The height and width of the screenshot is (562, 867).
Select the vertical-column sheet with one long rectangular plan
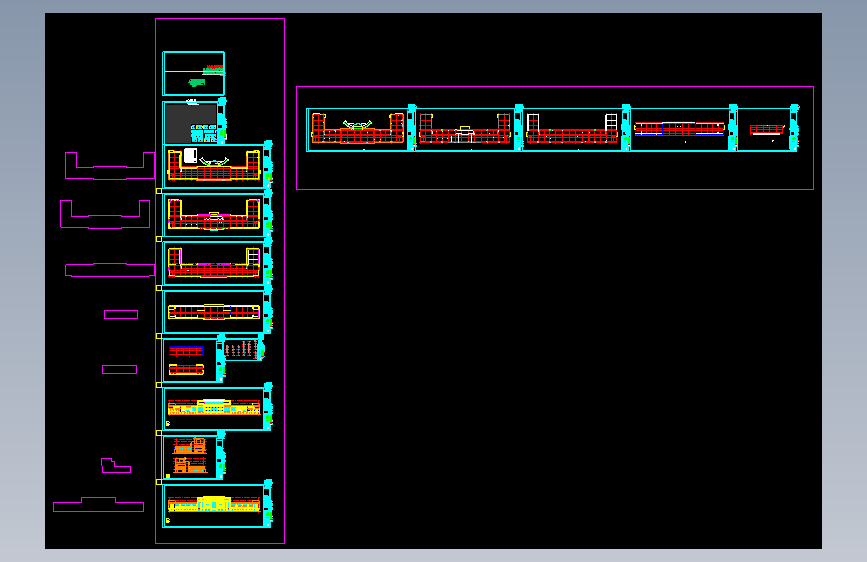[217, 310]
